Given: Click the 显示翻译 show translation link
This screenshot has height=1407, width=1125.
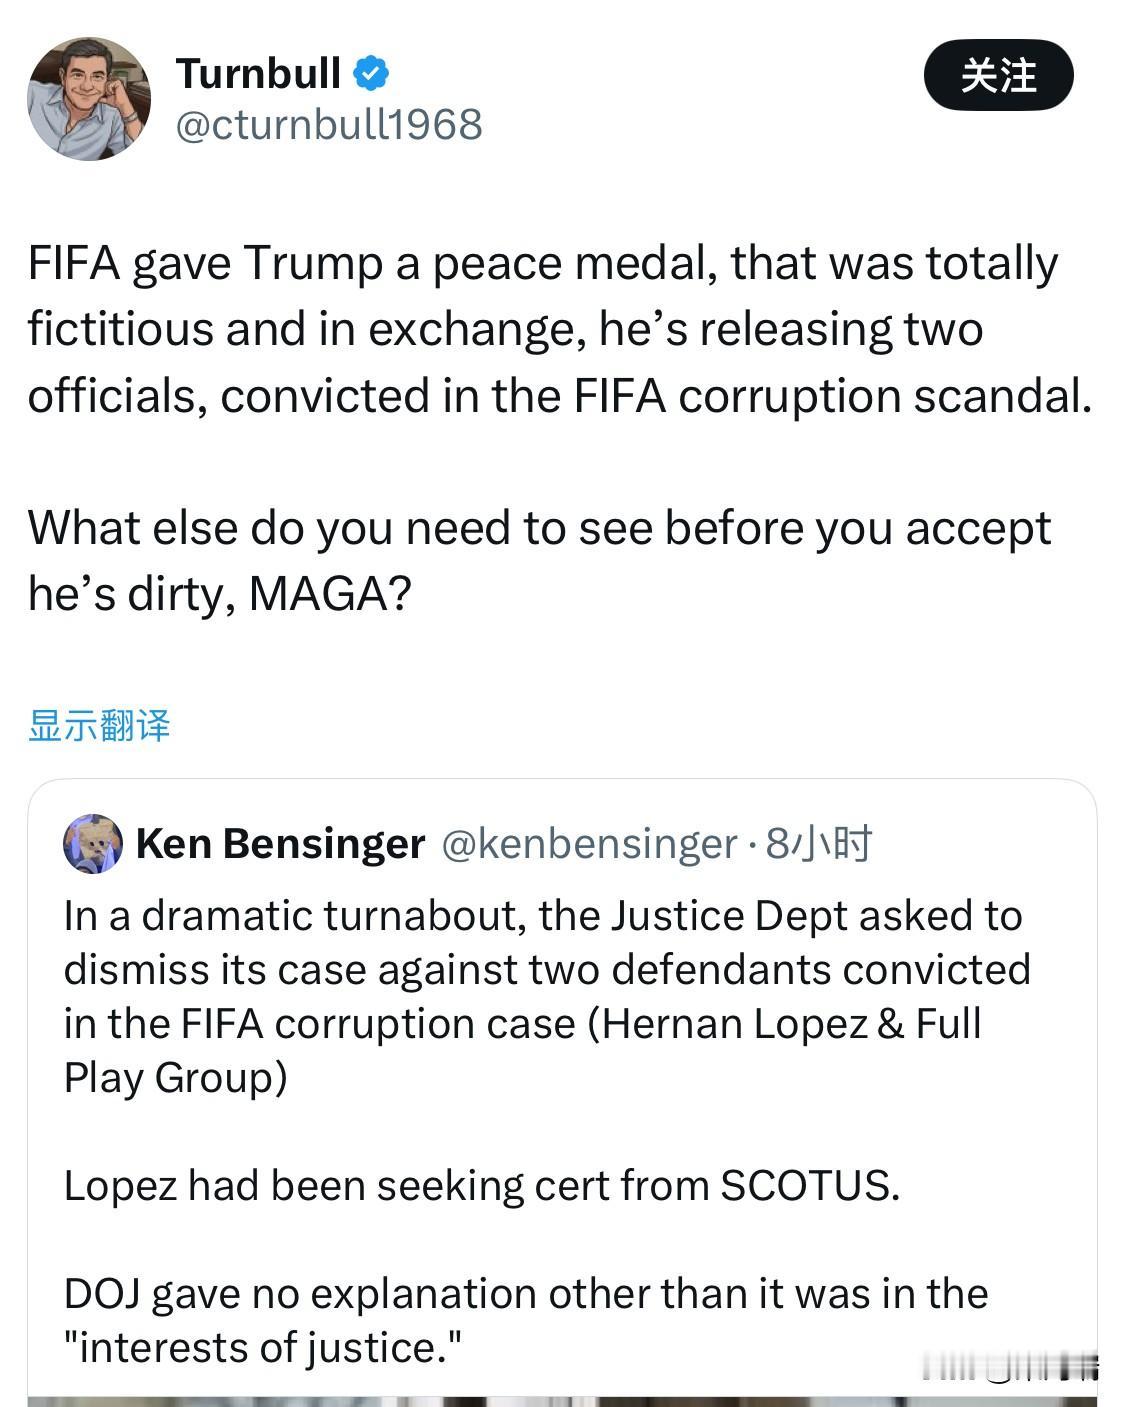Looking at the screenshot, I should pos(99,725).
